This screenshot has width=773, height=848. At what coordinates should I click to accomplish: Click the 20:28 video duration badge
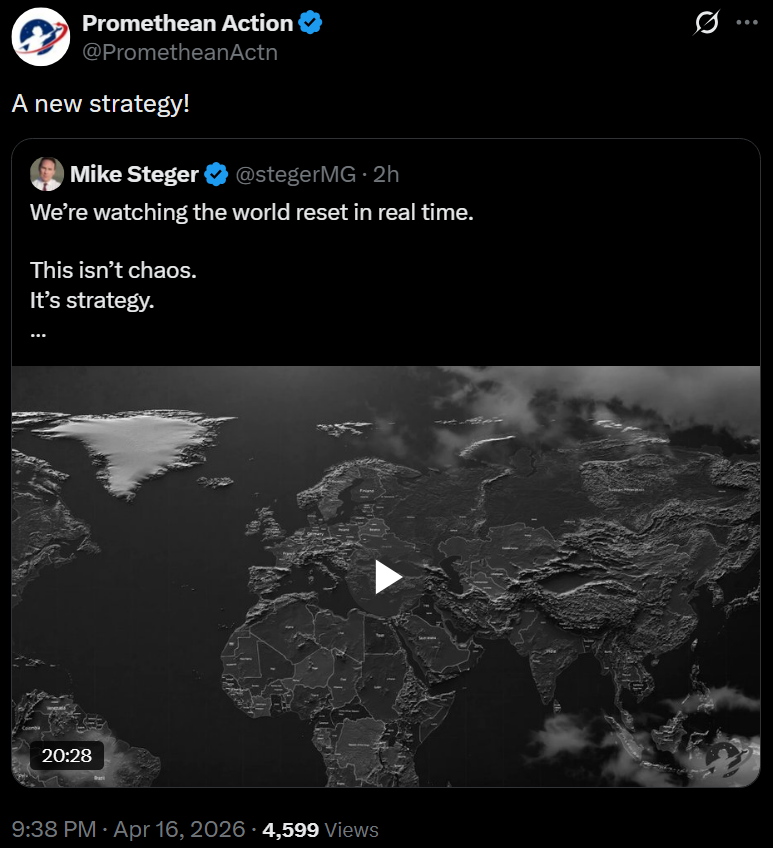(x=67, y=755)
